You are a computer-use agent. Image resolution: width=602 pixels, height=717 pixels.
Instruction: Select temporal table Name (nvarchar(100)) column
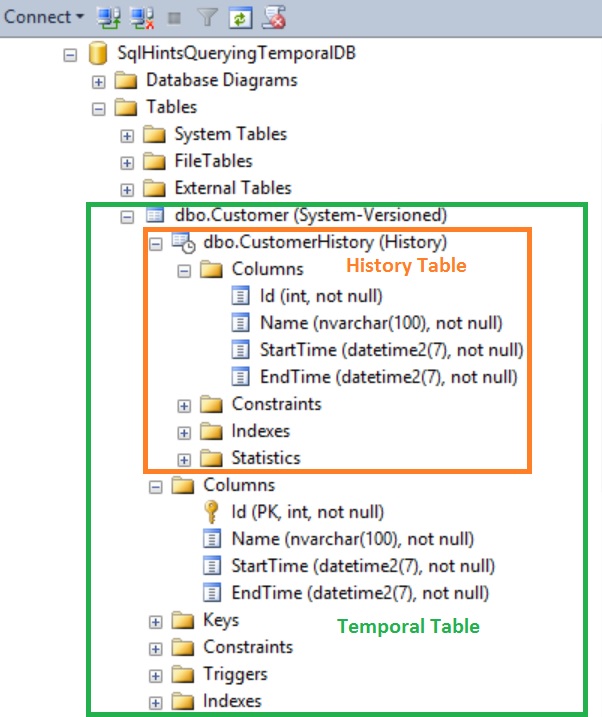click(352, 539)
